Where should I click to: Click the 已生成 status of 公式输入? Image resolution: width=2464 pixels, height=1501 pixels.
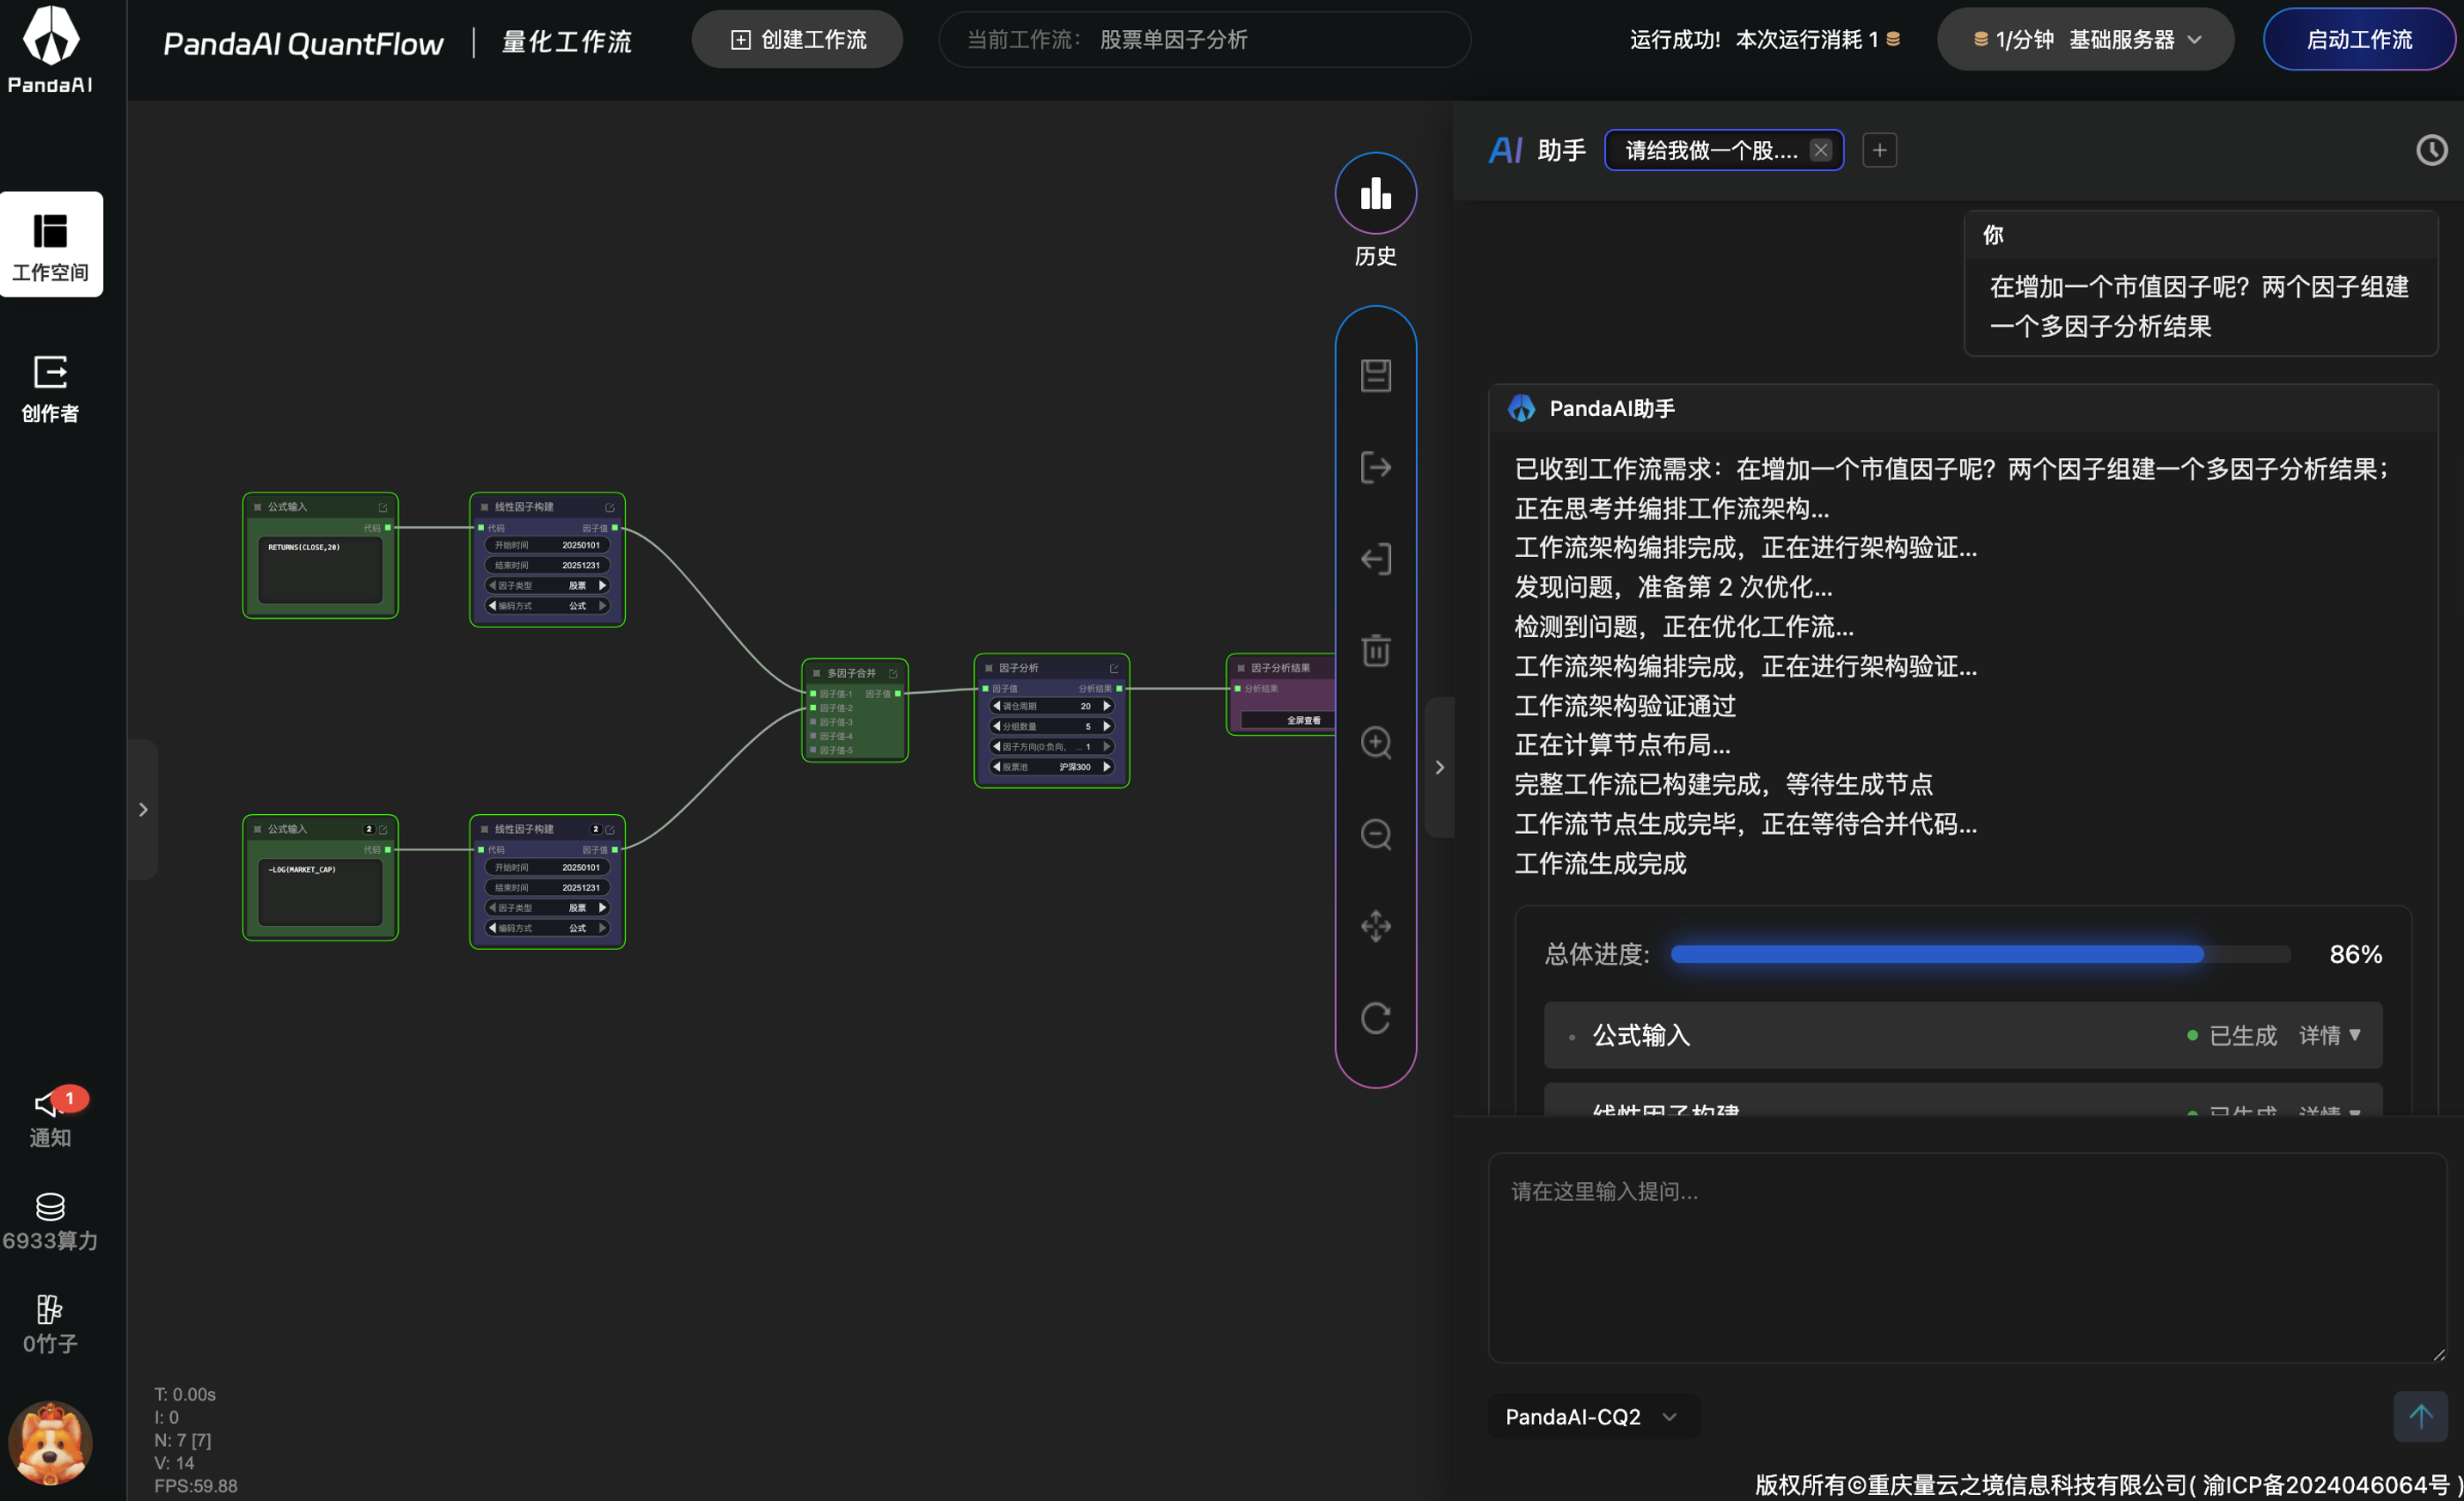tap(2232, 1035)
